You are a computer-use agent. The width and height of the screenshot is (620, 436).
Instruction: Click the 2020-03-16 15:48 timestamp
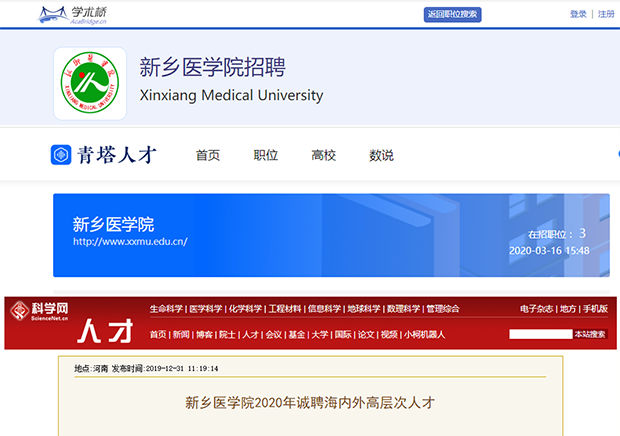click(x=549, y=251)
